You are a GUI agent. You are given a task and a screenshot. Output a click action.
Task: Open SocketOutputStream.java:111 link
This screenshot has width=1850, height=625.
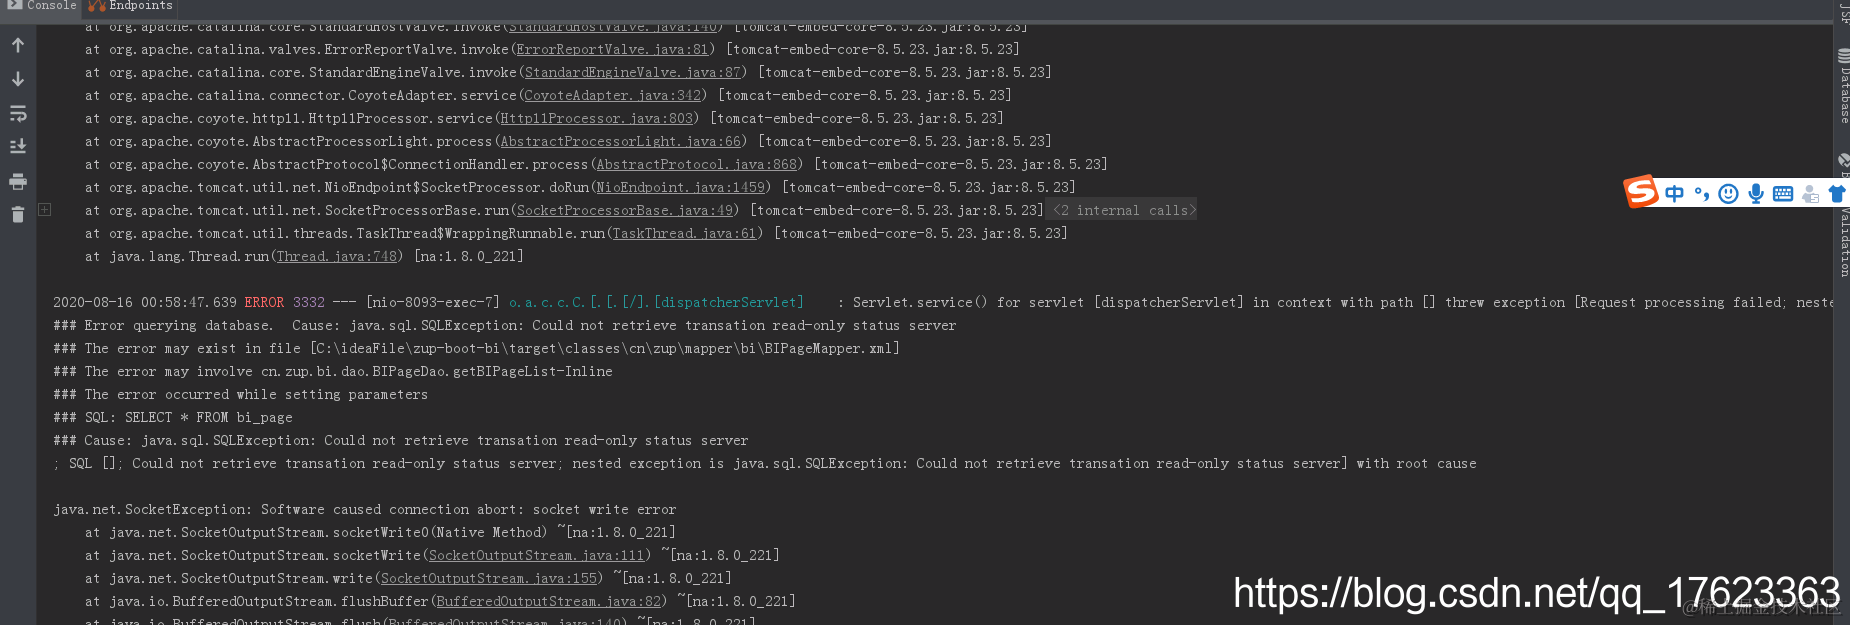pyautogui.click(x=536, y=555)
